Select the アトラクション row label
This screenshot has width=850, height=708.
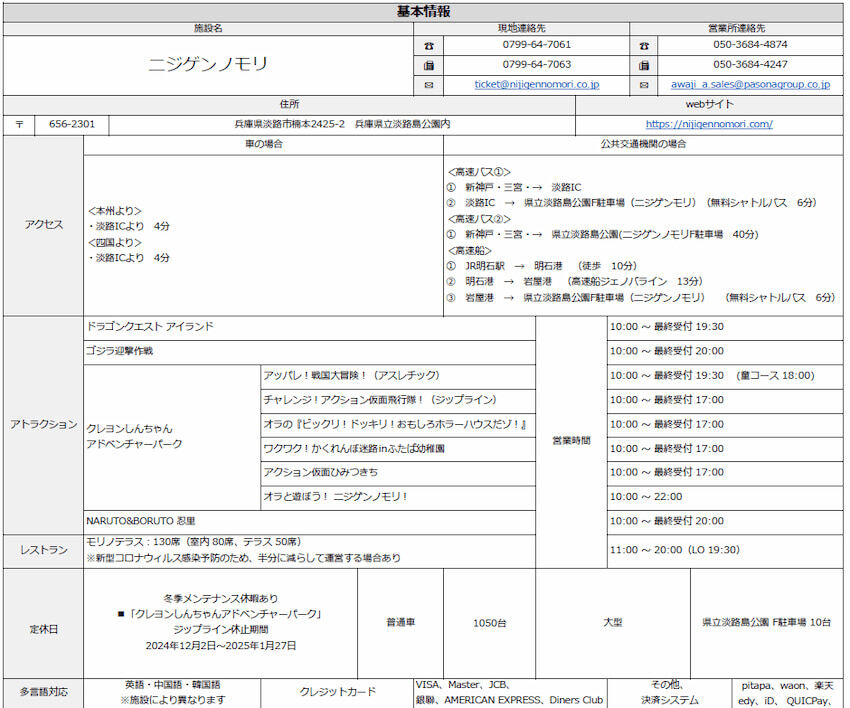43,425
